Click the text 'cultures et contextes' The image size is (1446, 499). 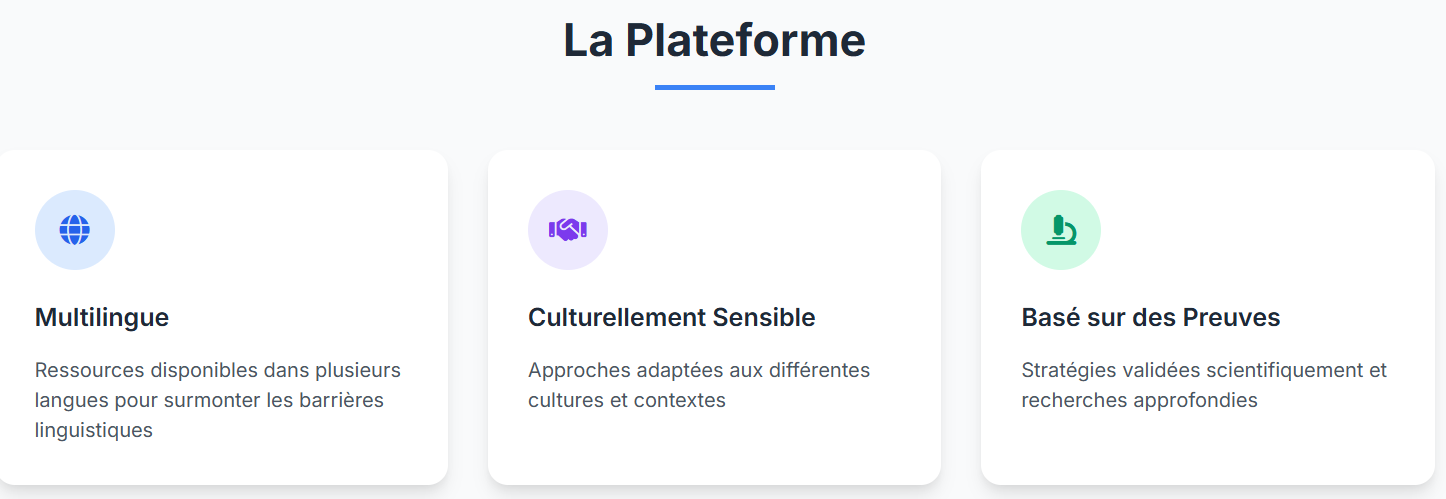coord(627,400)
